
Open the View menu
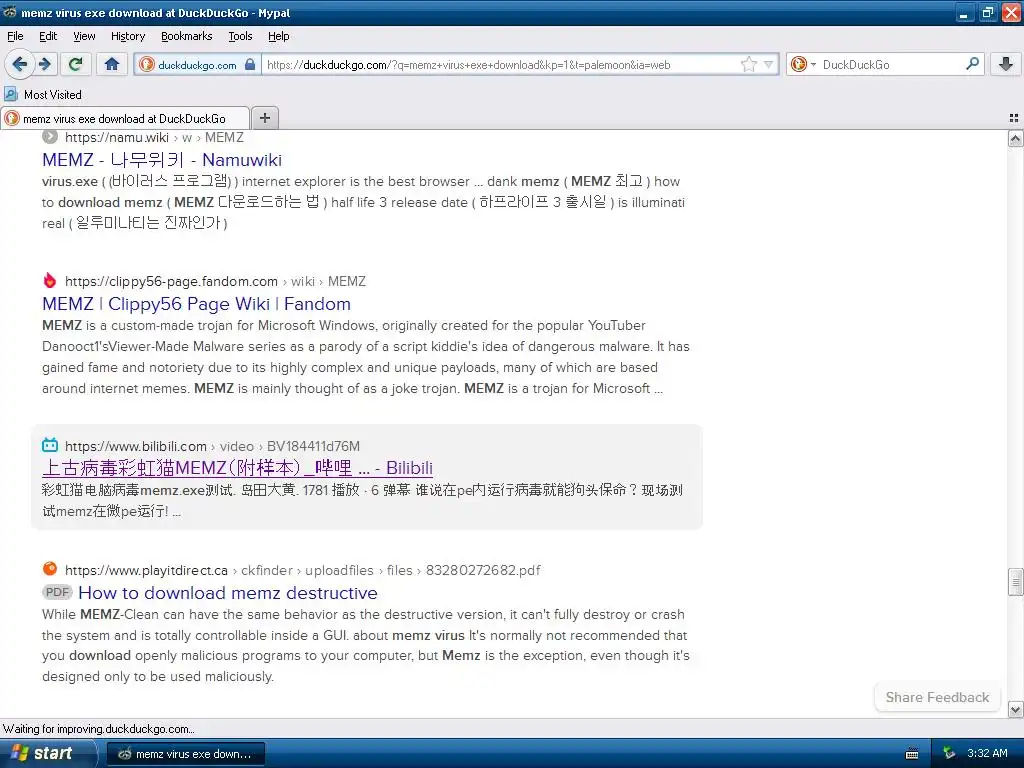(x=84, y=36)
